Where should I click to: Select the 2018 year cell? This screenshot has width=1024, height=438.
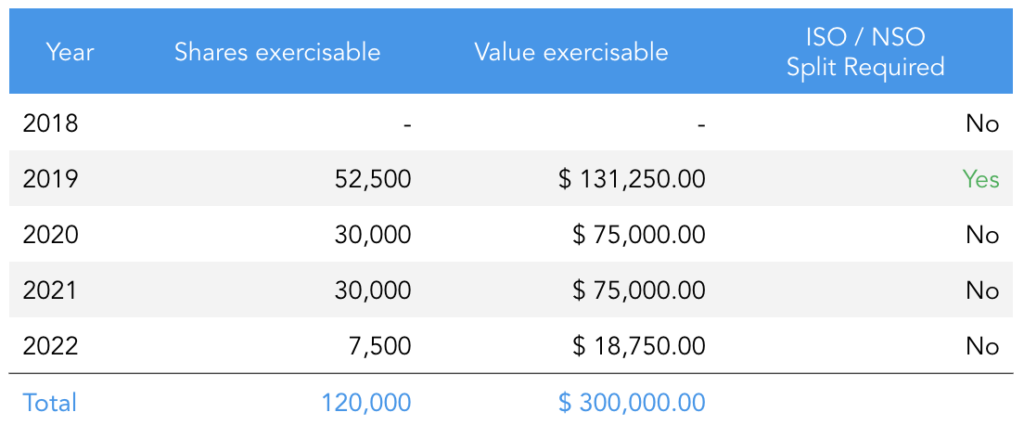[x=50, y=123]
